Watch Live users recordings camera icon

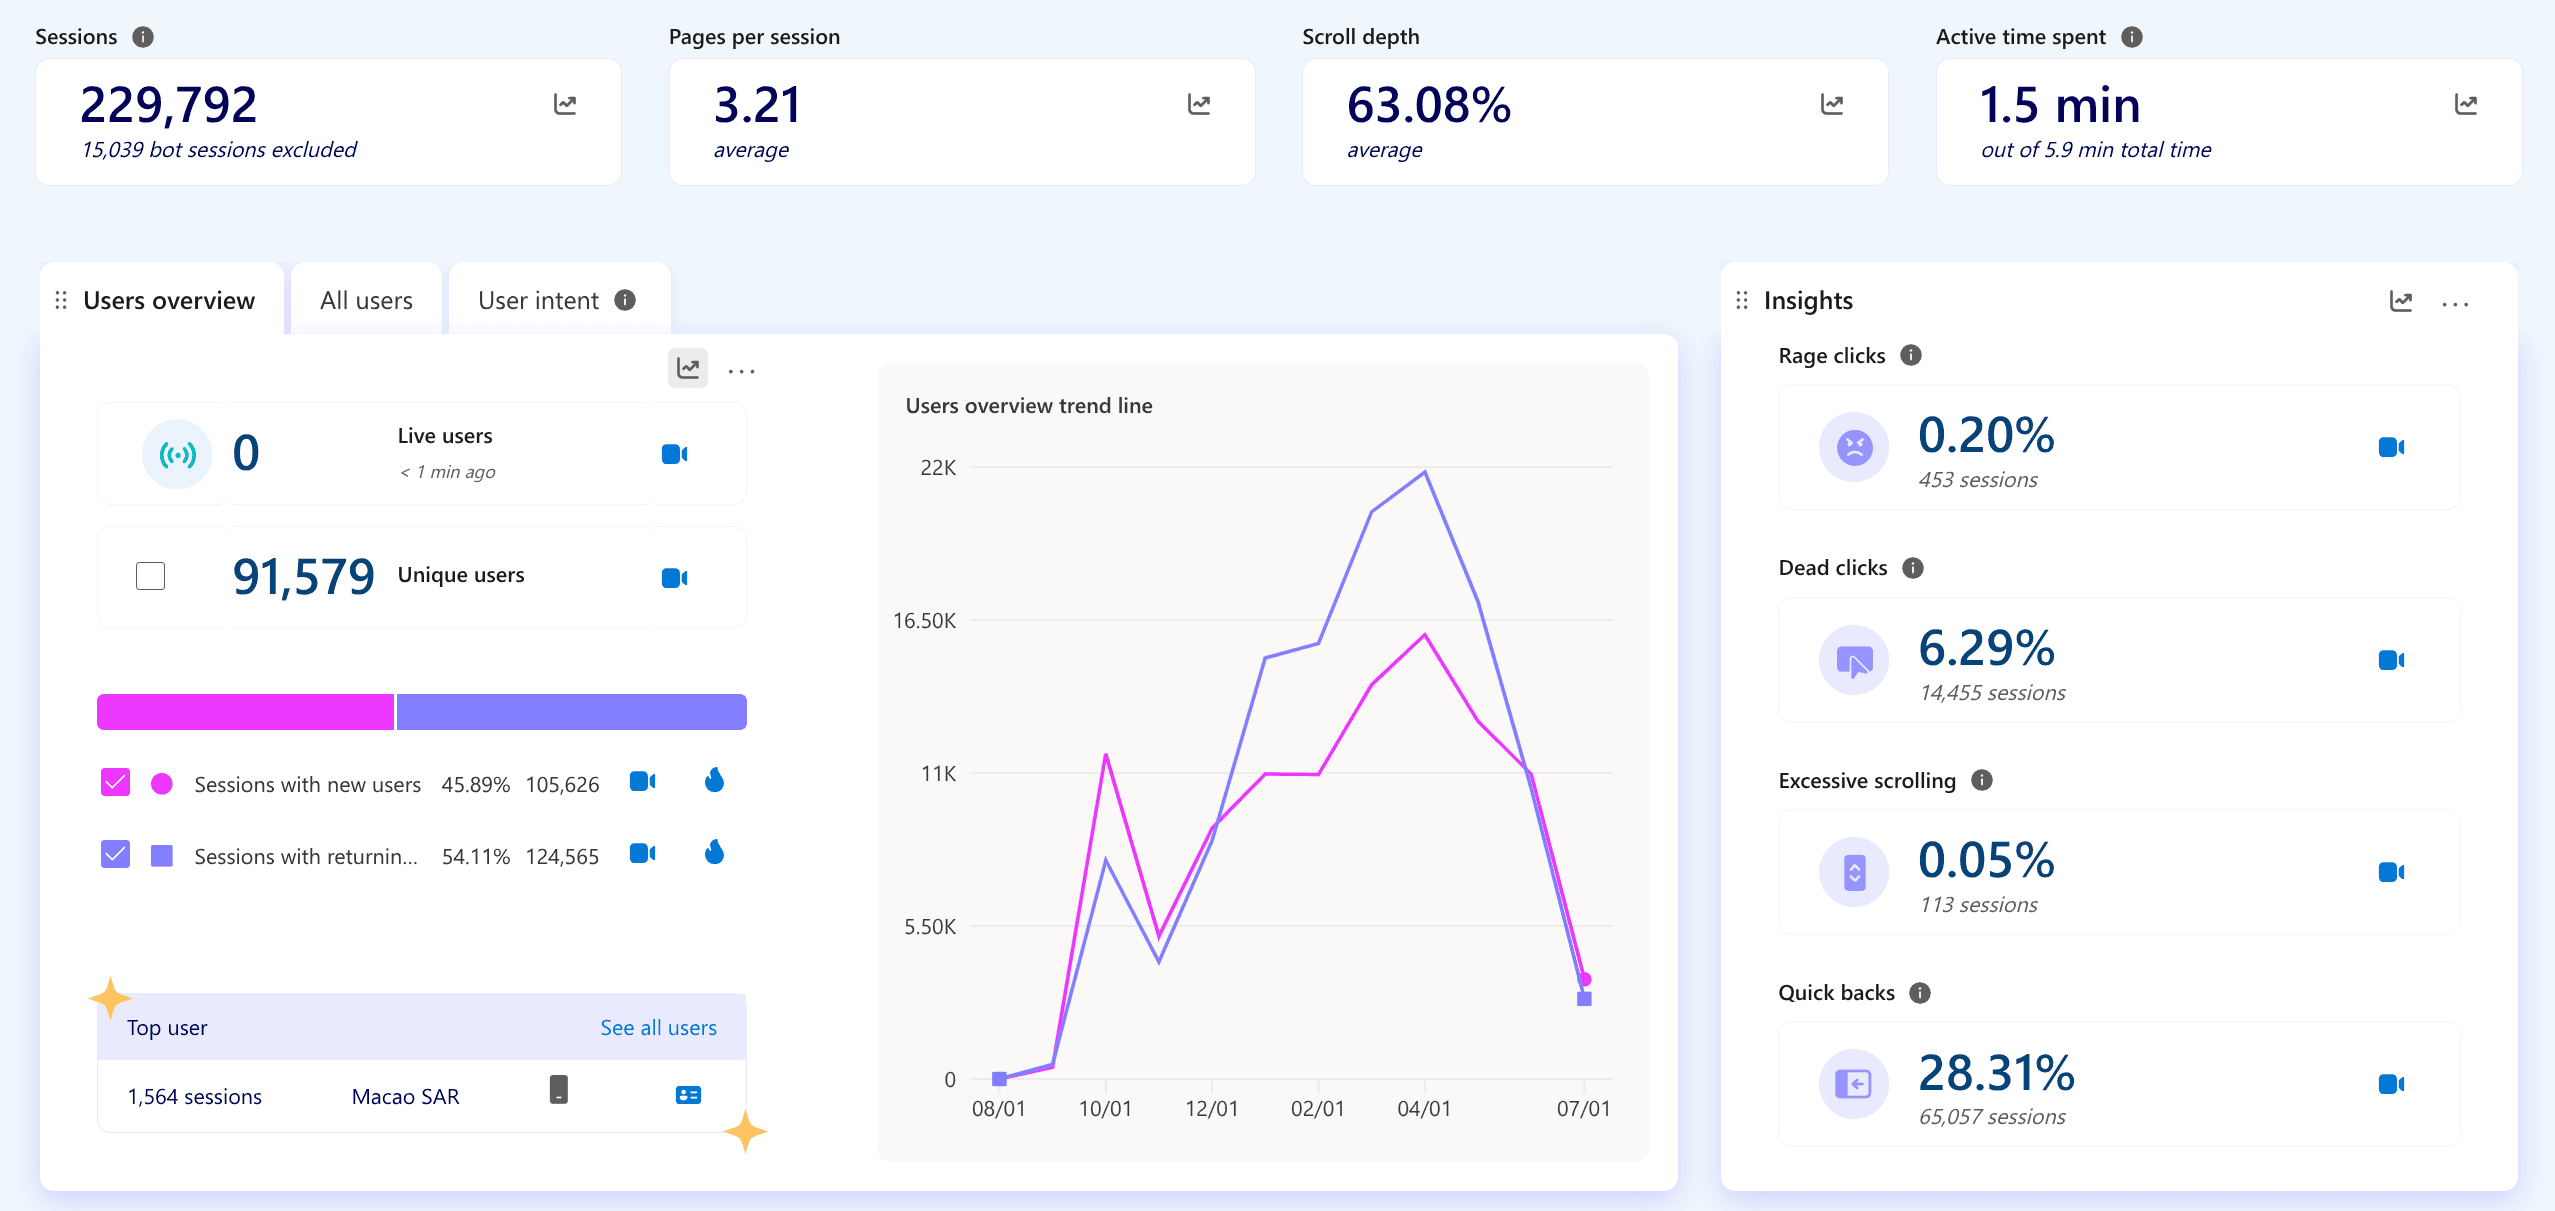(675, 454)
